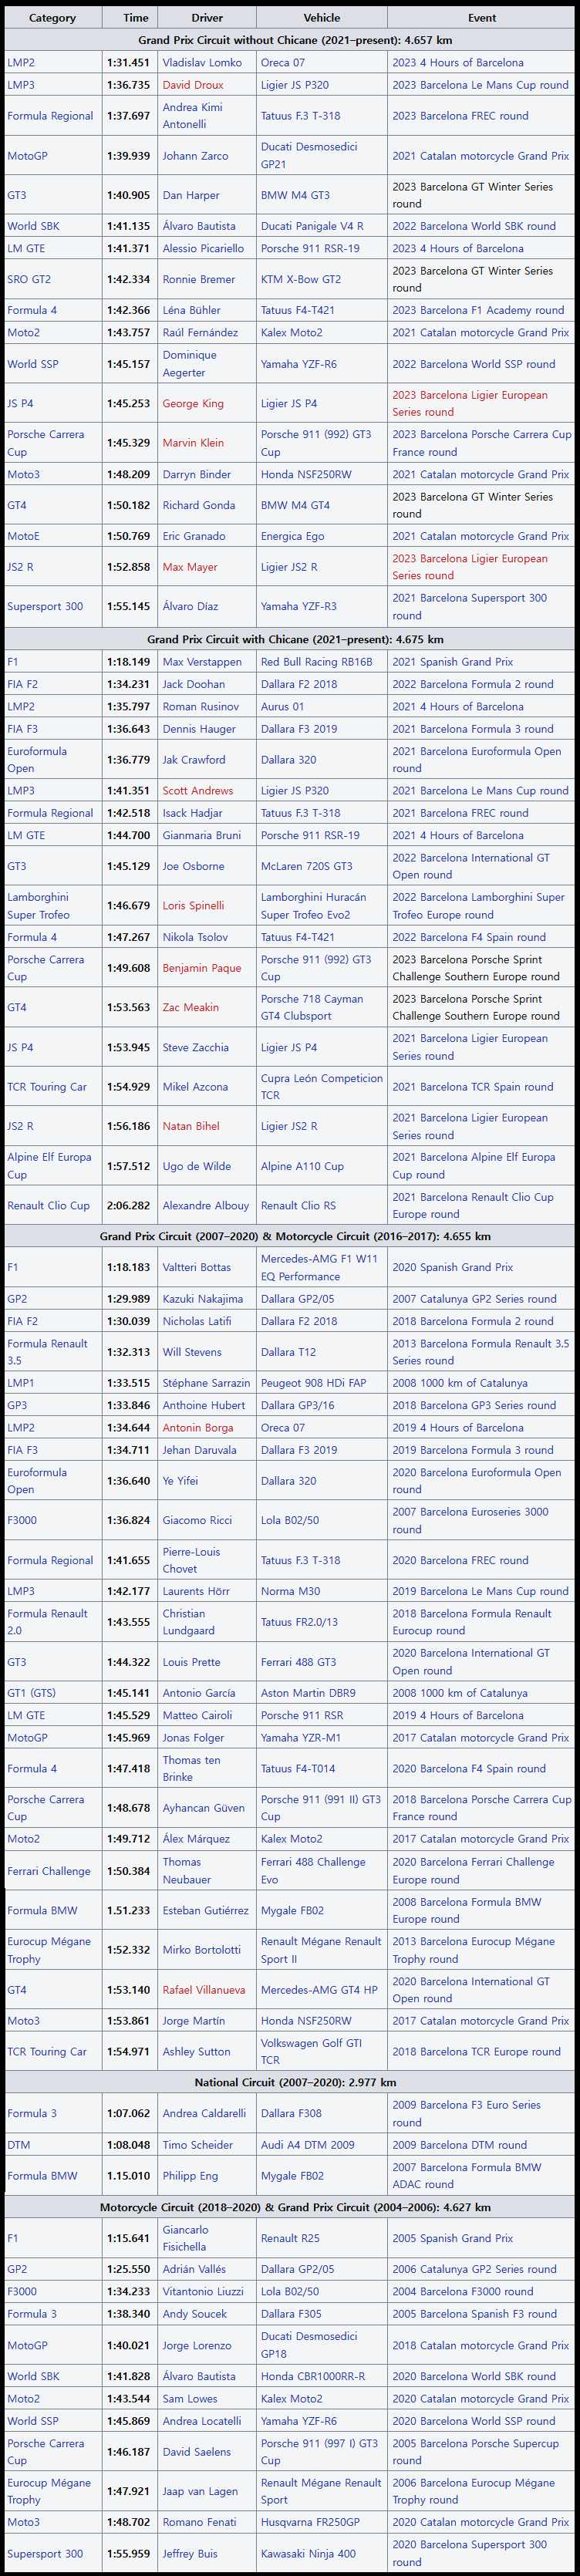580x2576 pixels.
Task: Open Ducati Desmosedici GP21 vehicle link
Action: (309, 156)
